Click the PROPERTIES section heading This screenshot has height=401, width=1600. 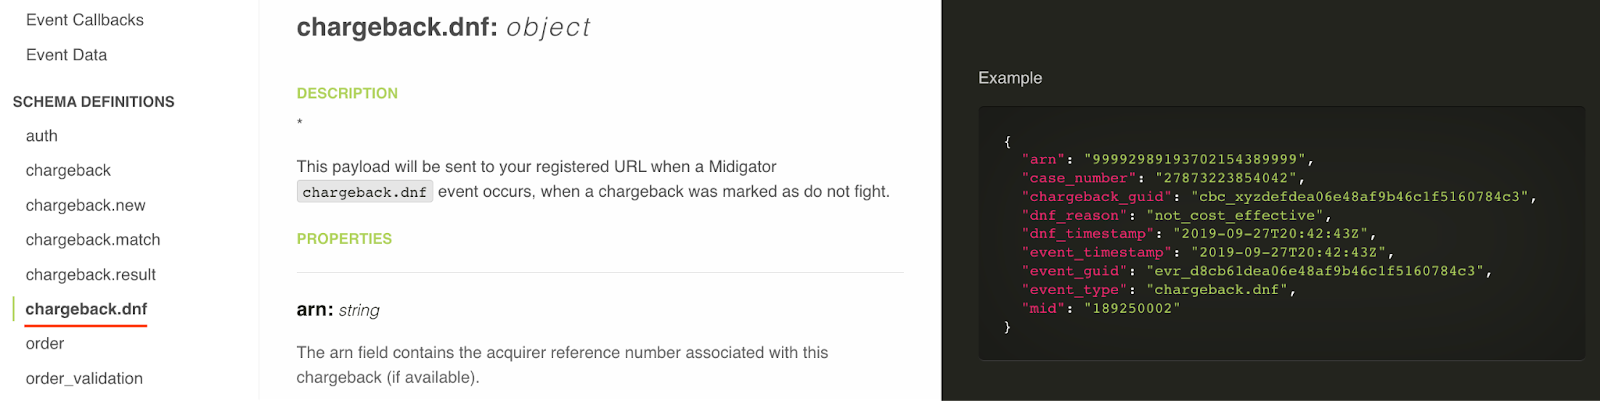[x=344, y=239]
